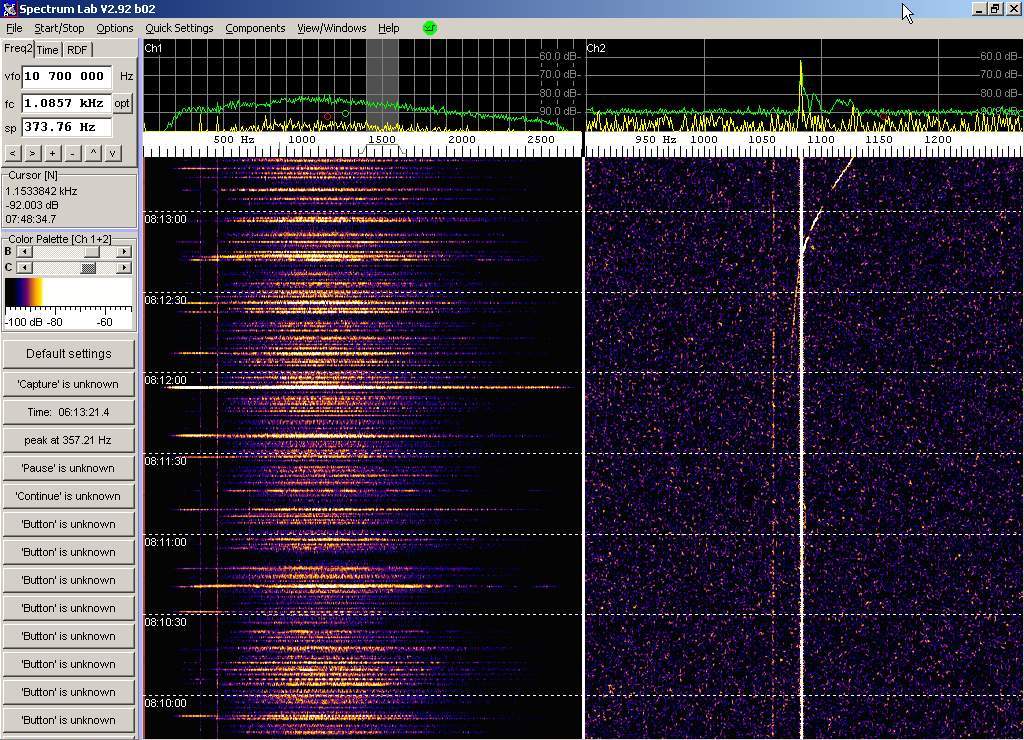Switch to the RDF tab
This screenshot has height=740, width=1024.
coord(77,50)
